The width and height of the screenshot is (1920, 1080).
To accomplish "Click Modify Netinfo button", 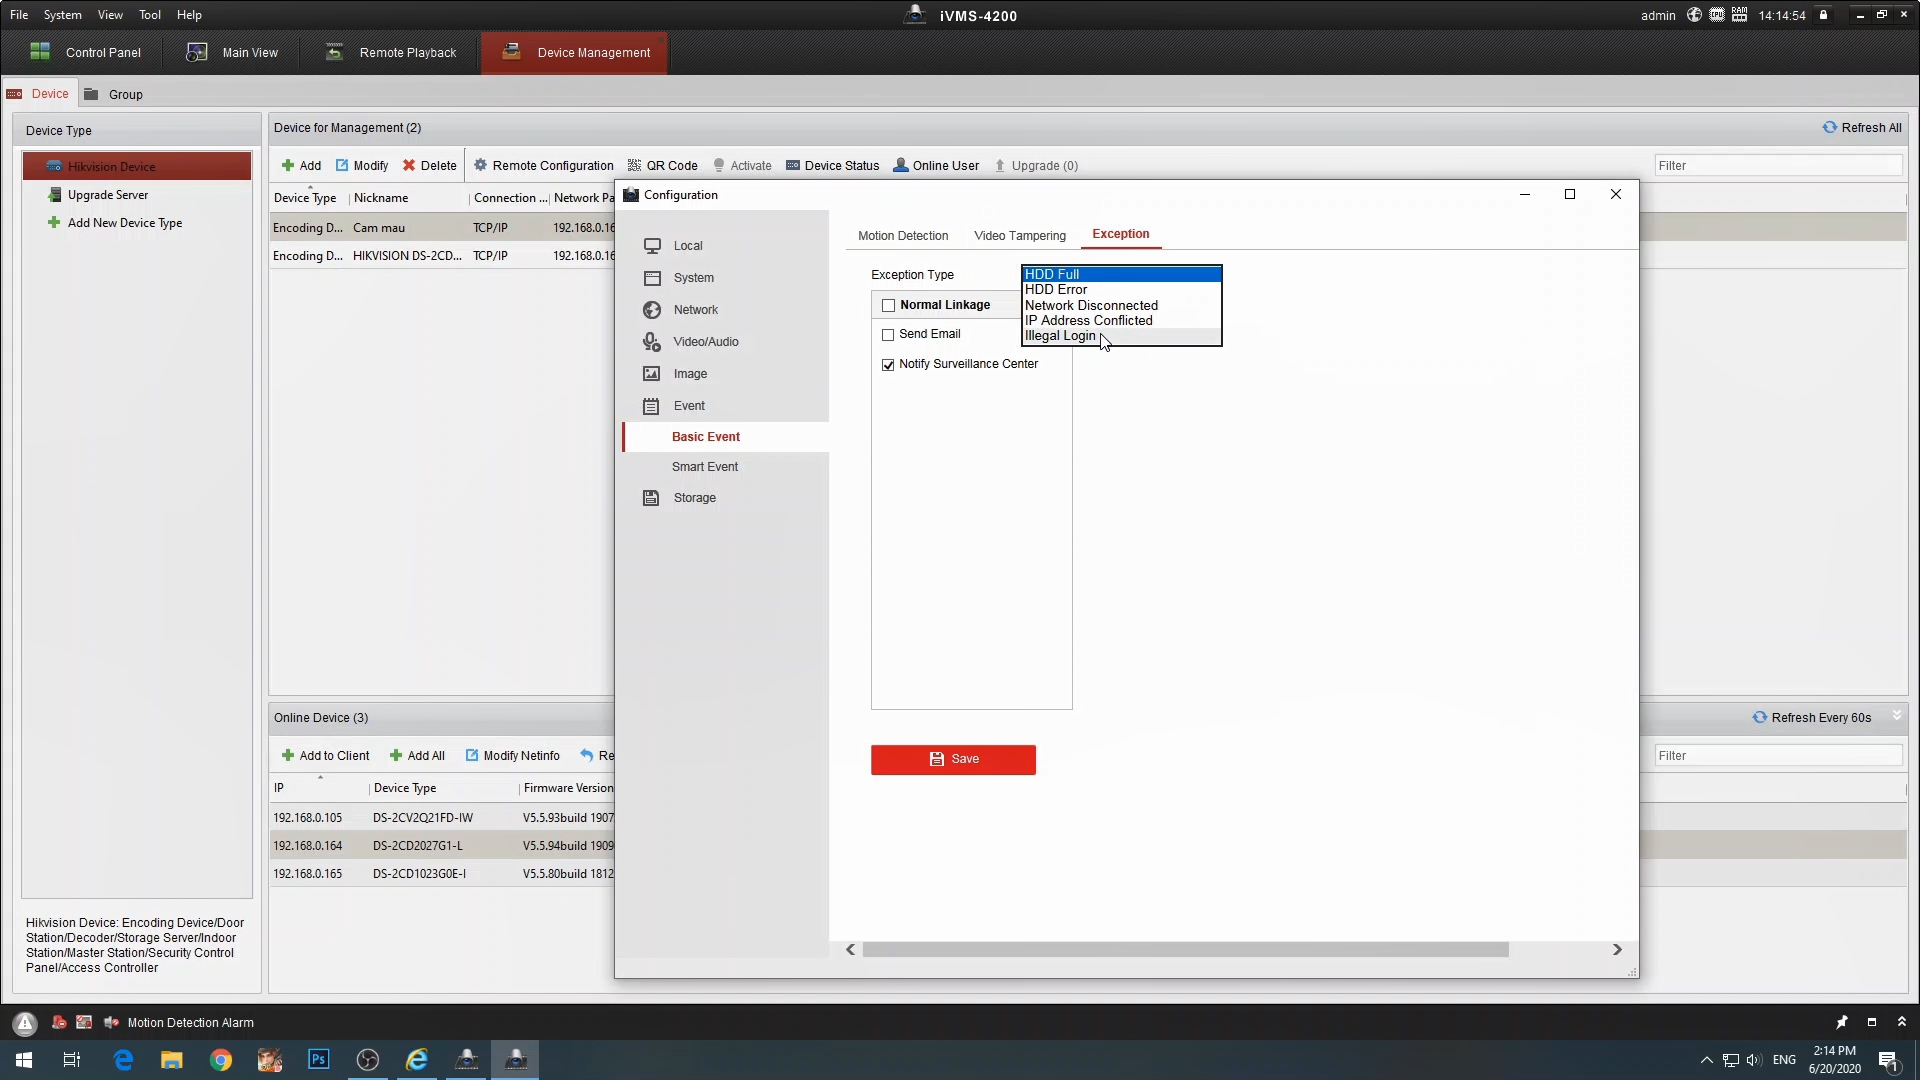I will (x=512, y=756).
